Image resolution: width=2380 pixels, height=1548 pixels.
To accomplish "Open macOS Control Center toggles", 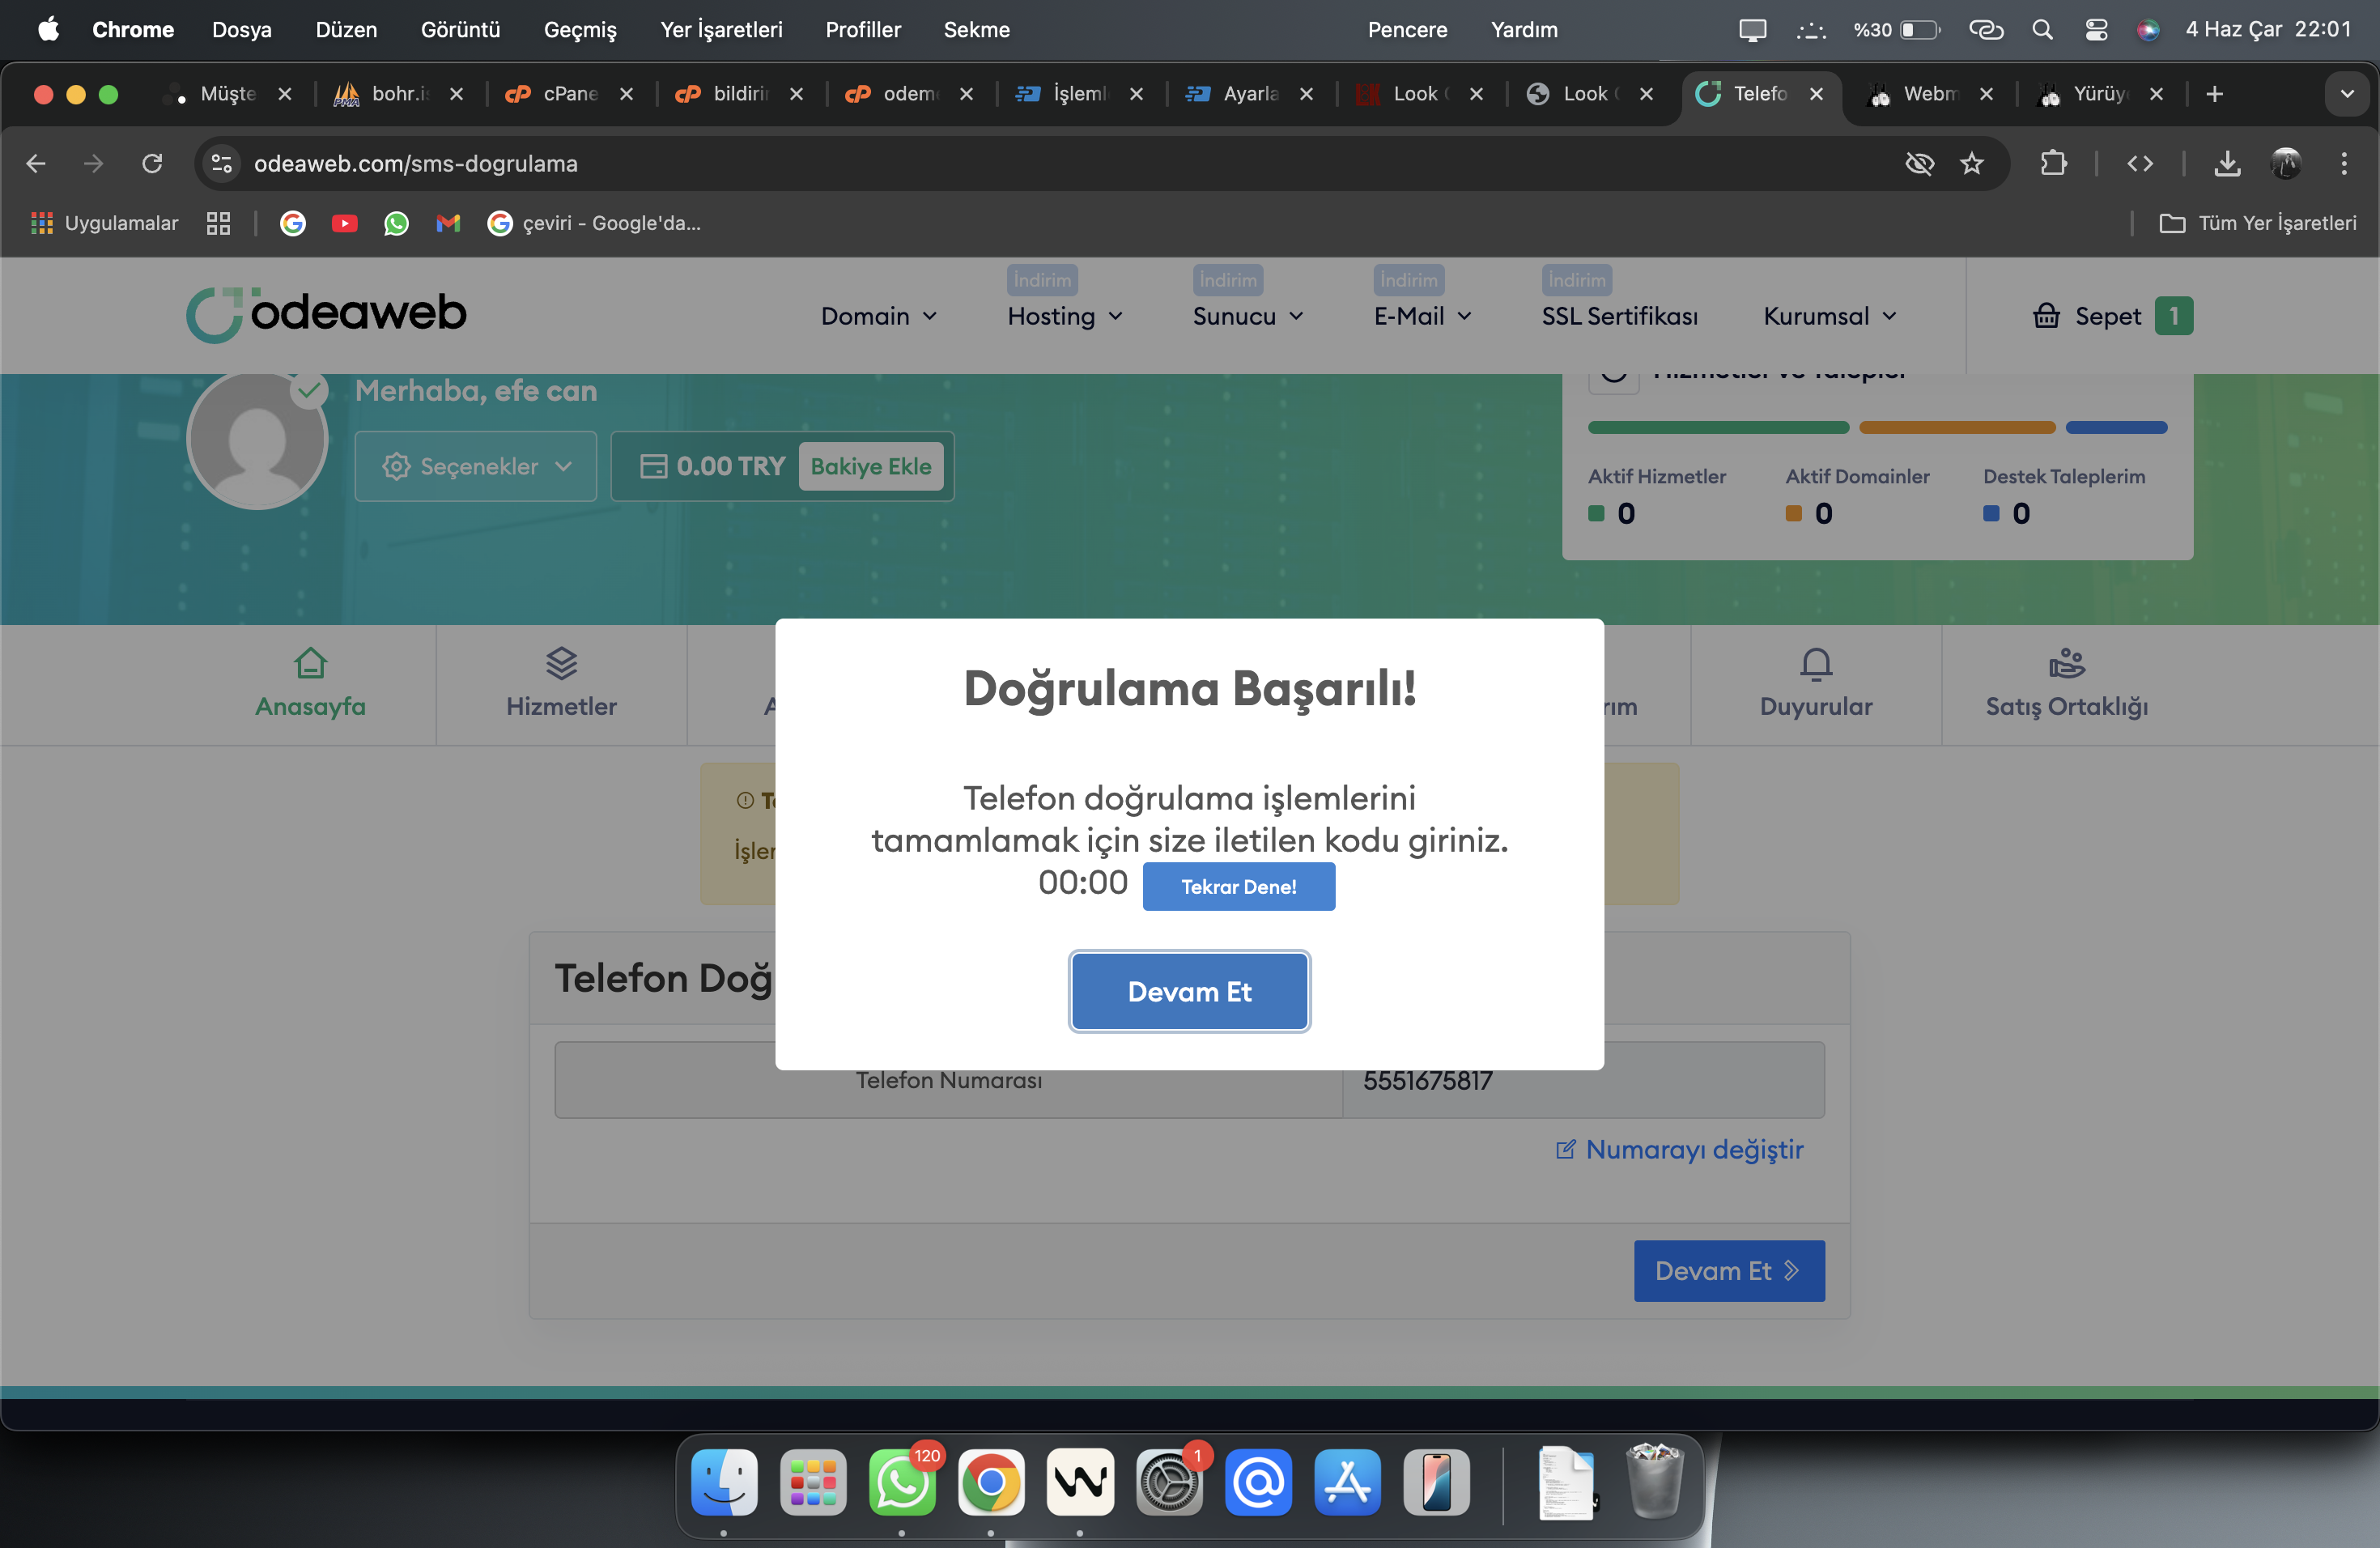I will click(x=2096, y=30).
